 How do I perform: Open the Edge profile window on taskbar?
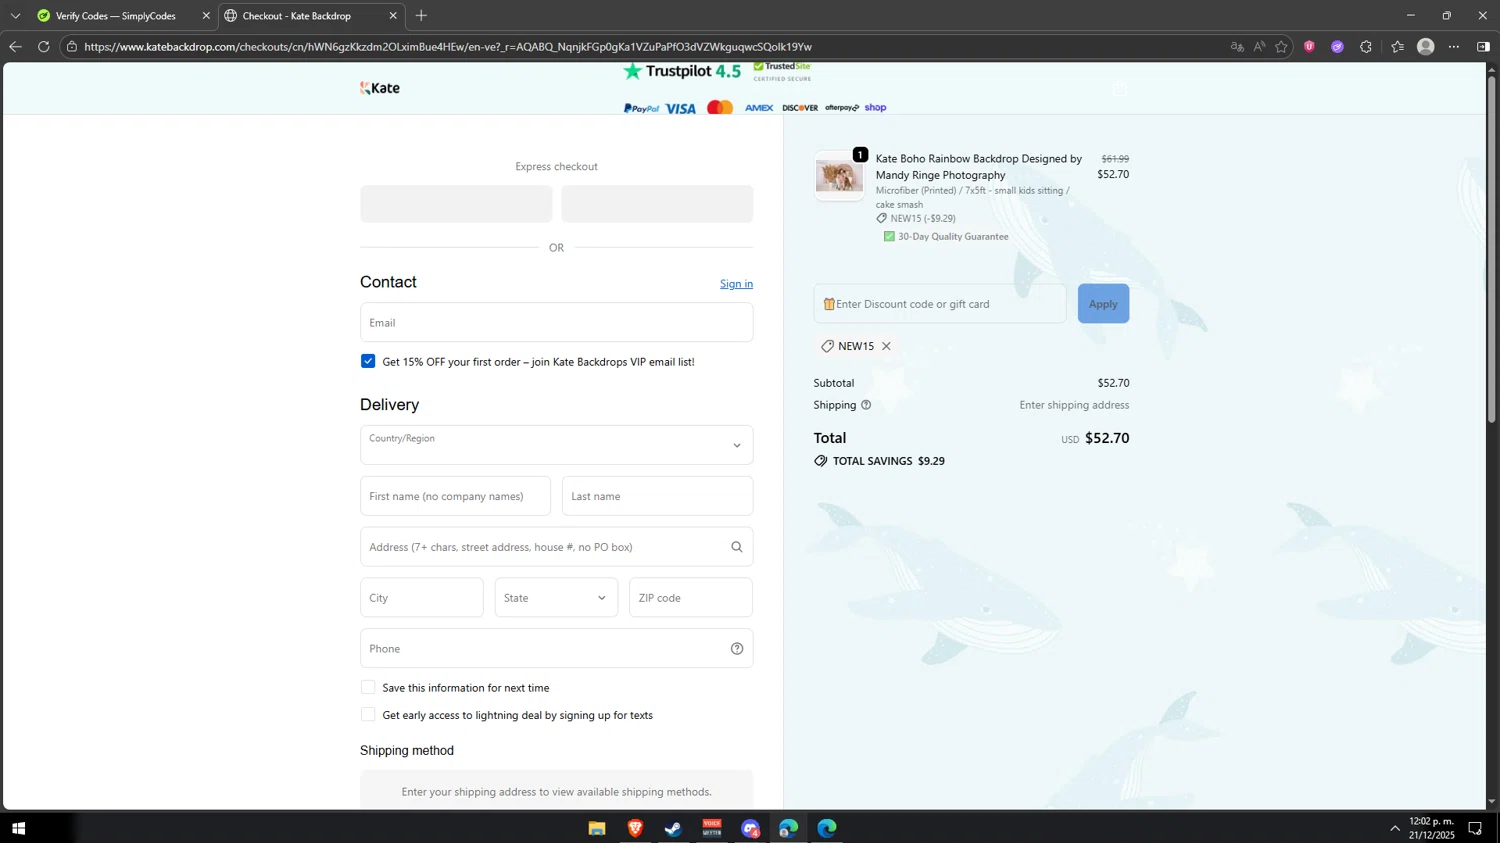788,828
